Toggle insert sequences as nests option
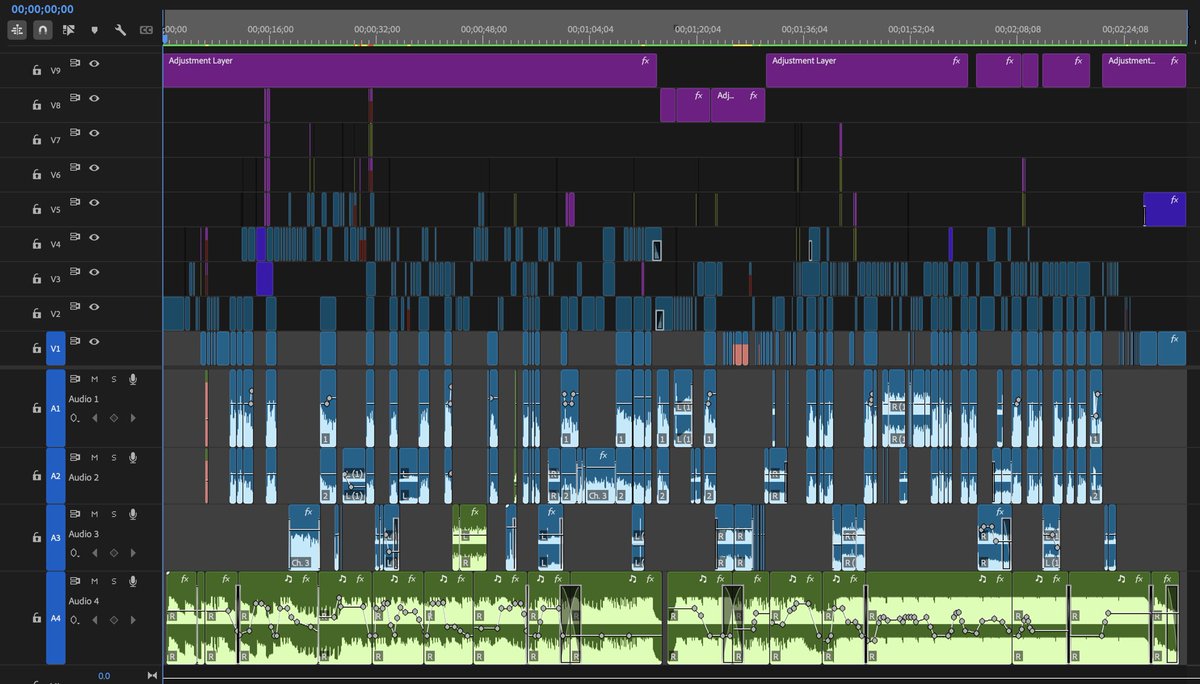 (x=17, y=30)
